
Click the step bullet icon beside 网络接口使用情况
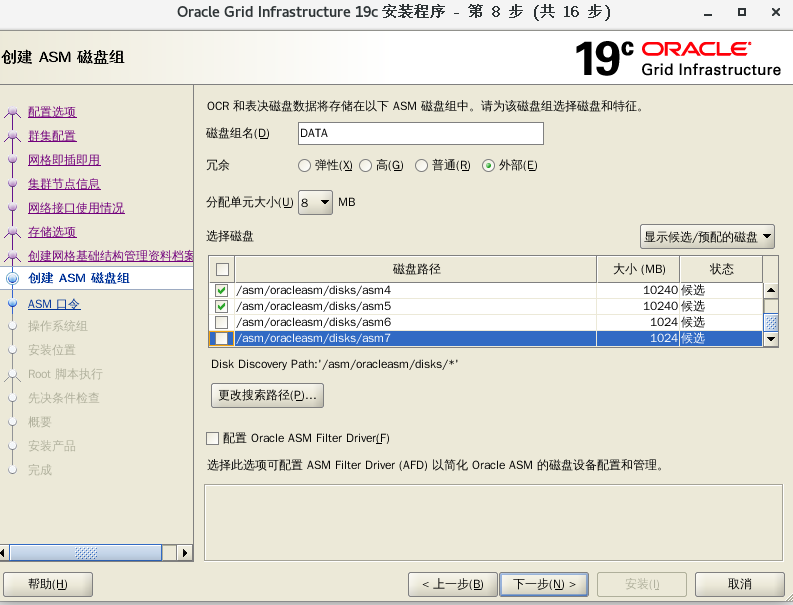pyautogui.click(x=13, y=207)
